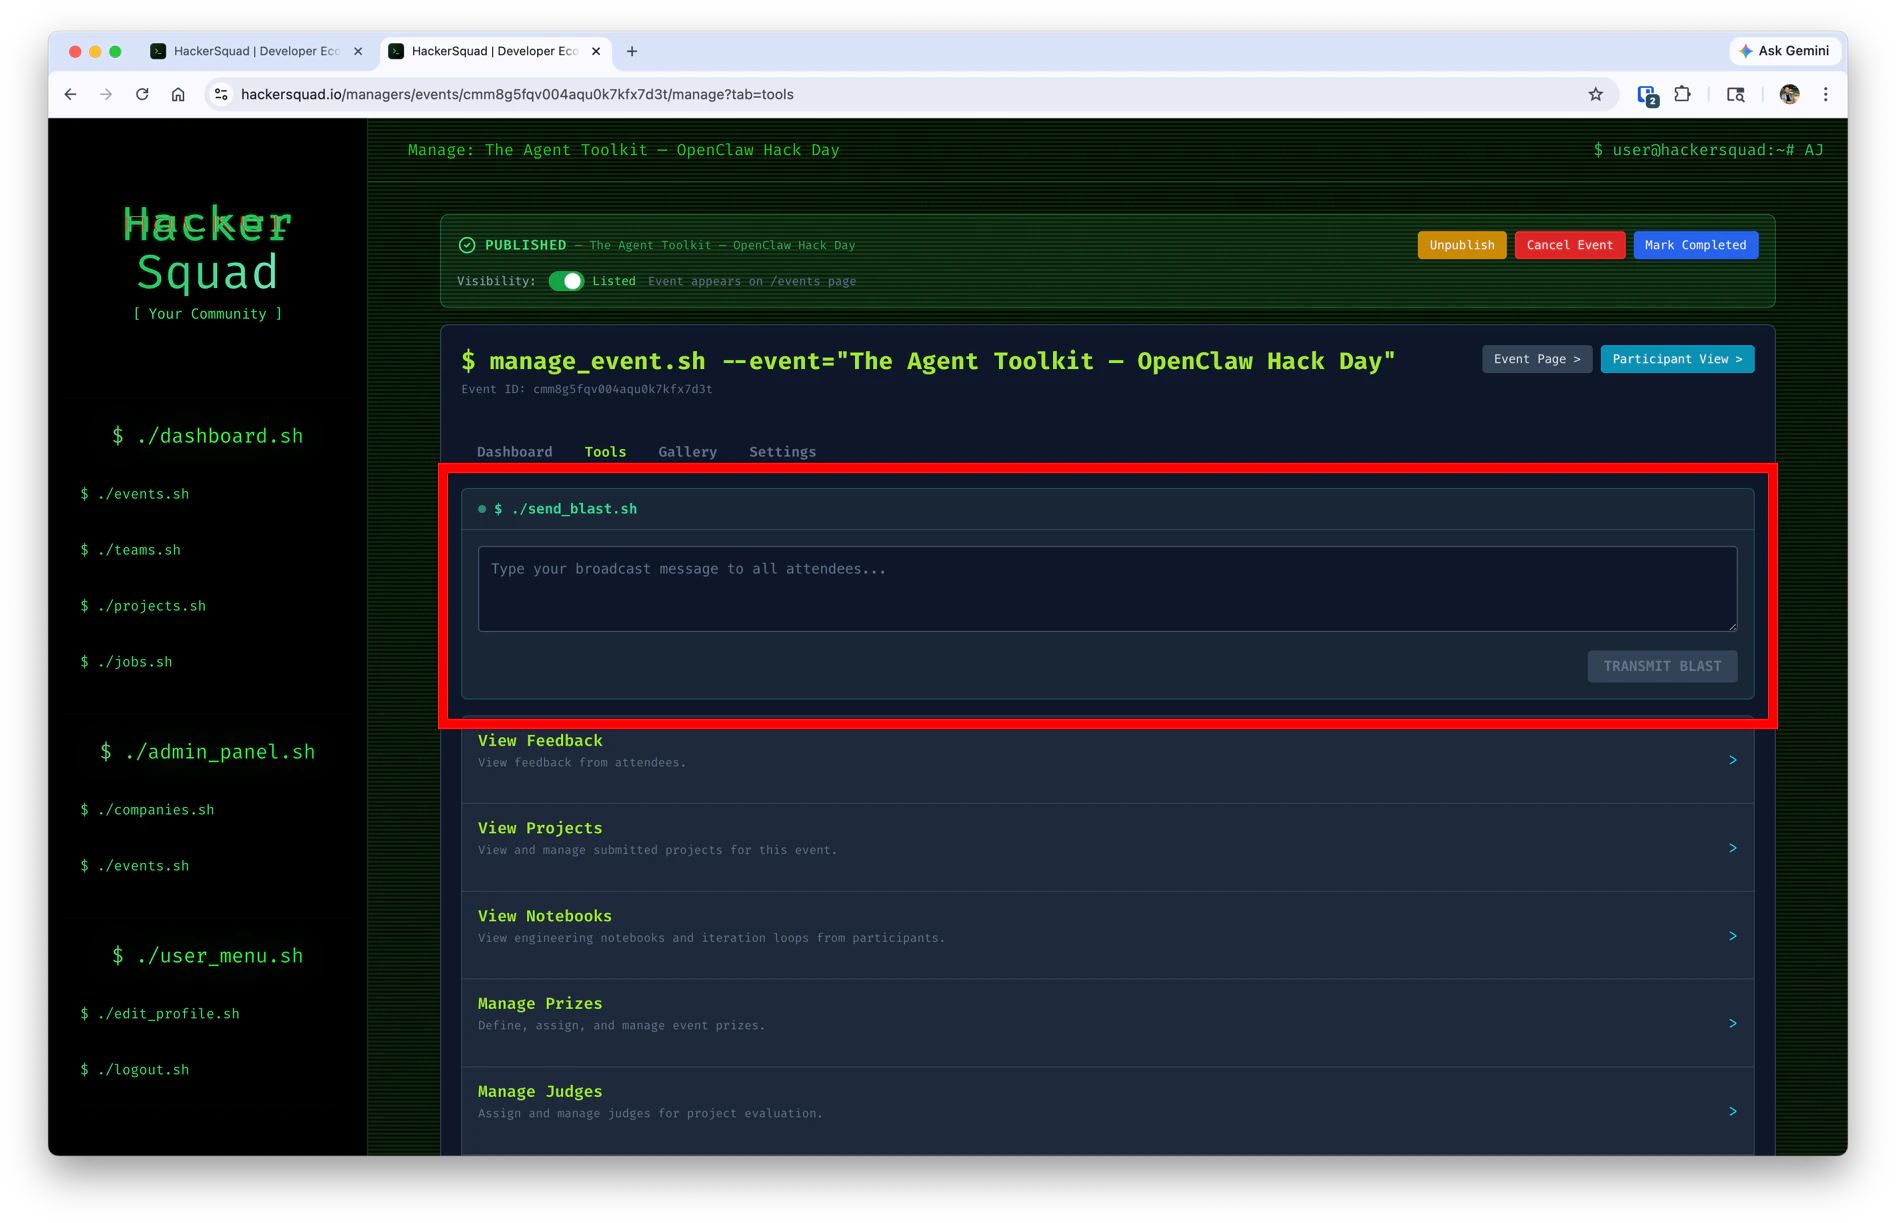The height and width of the screenshot is (1223, 1896).
Task: Open the browser home page
Action: [178, 94]
